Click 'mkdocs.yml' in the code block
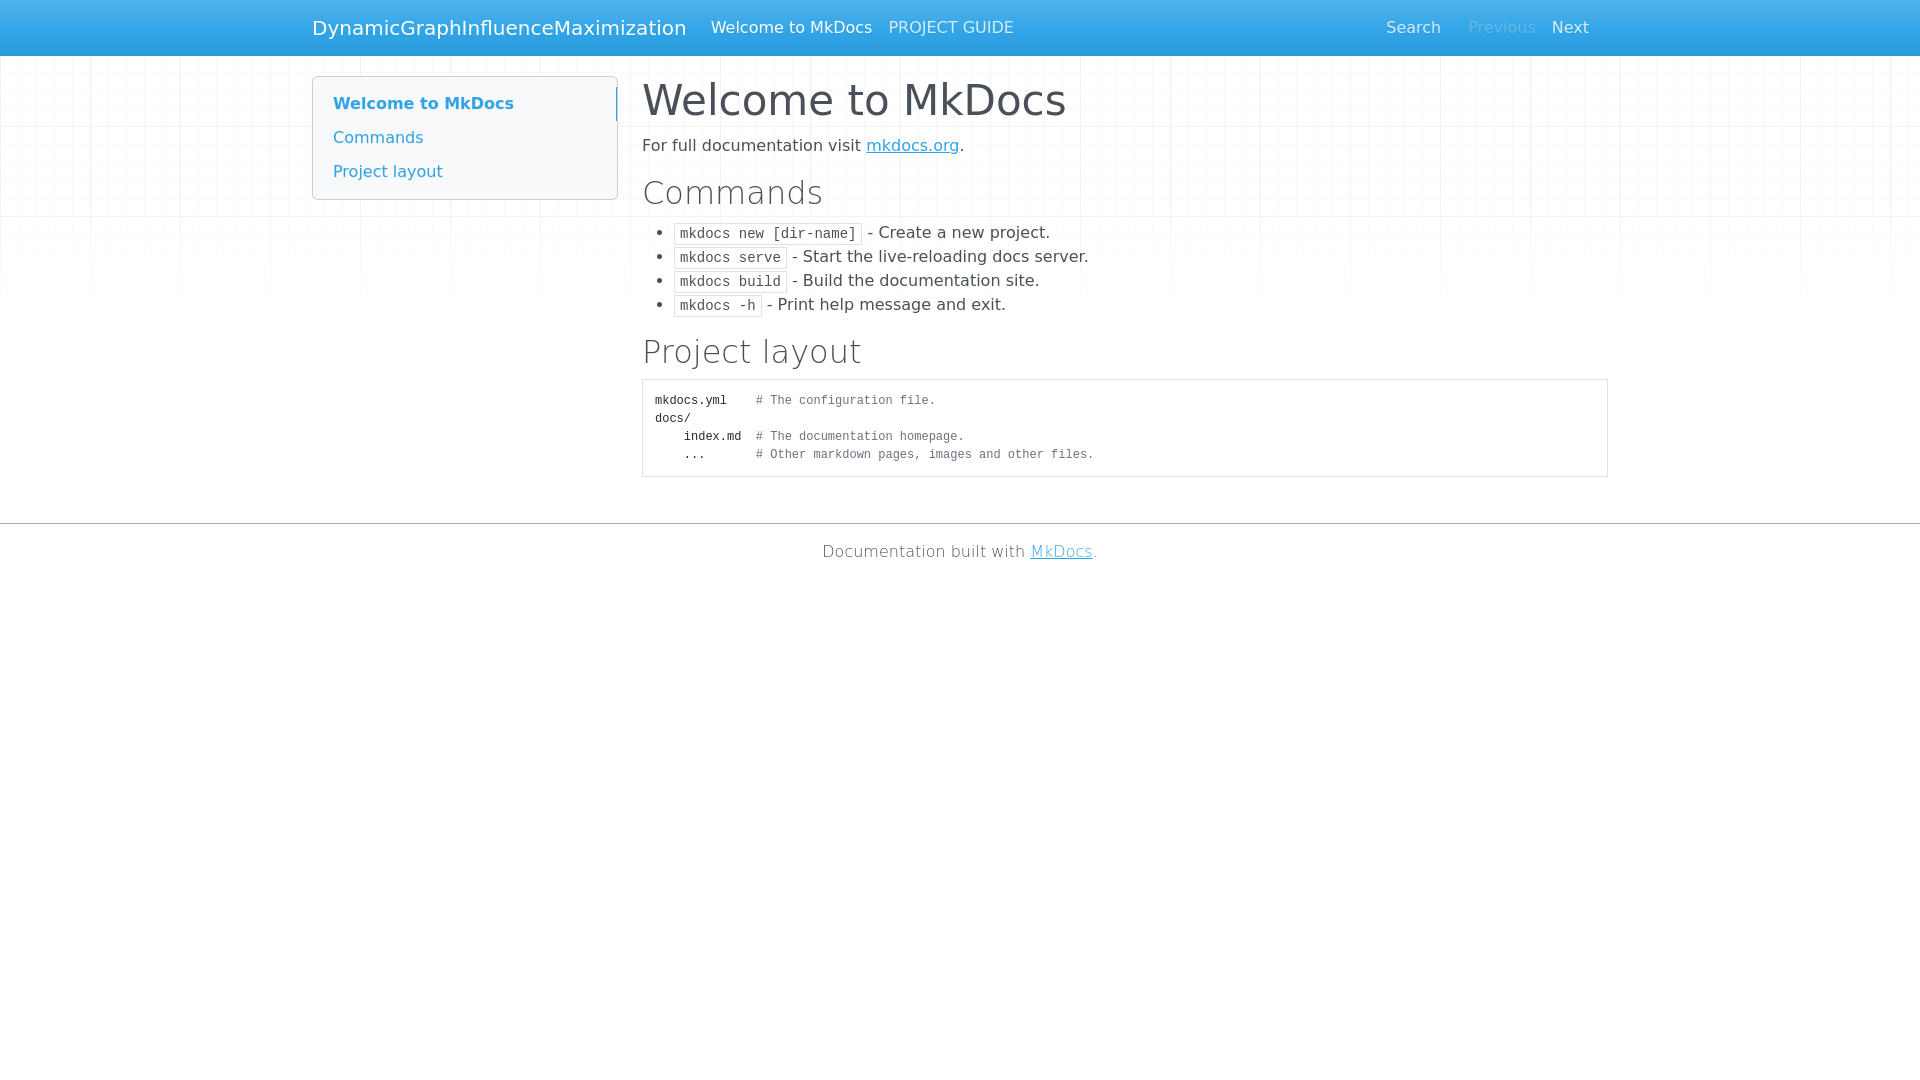 [691, 401]
